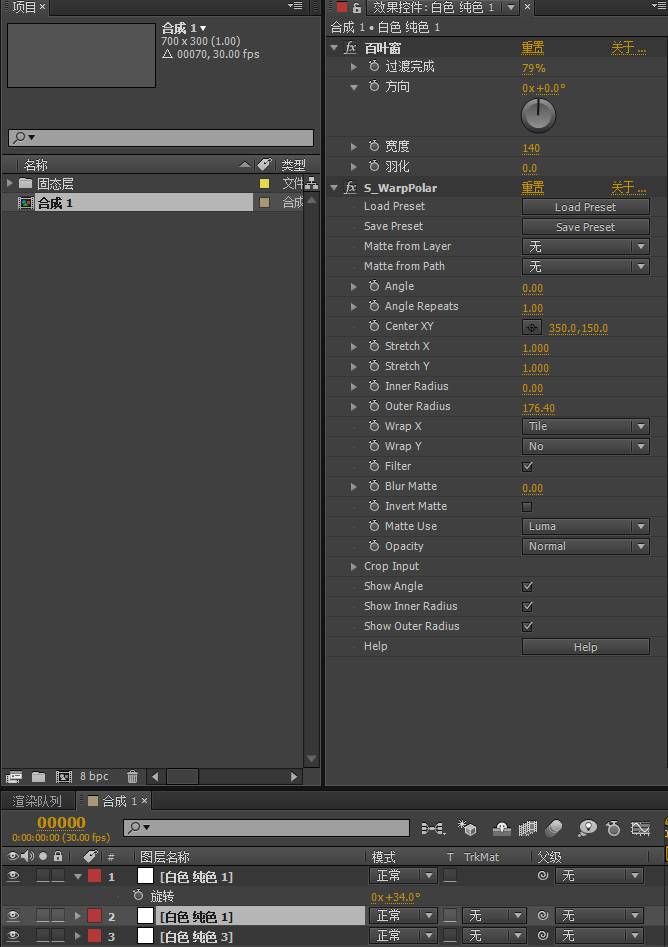Open the Matte from Layer dropdown
This screenshot has height=947, width=668.
pos(585,246)
